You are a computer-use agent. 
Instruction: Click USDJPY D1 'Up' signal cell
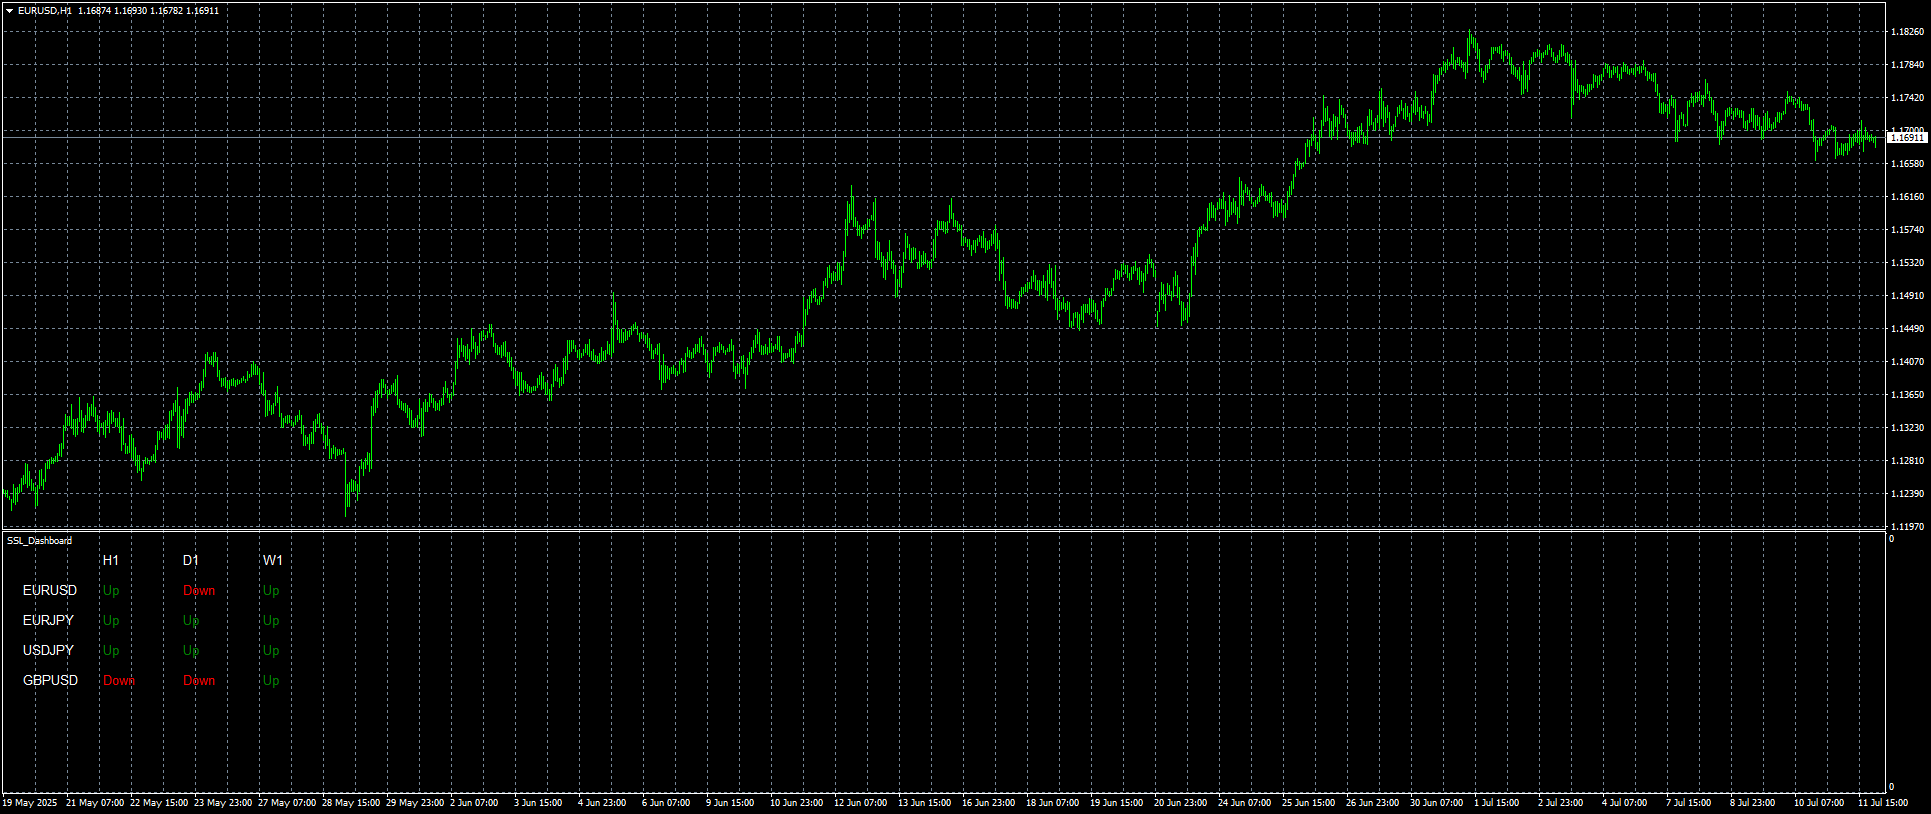(191, 651)
